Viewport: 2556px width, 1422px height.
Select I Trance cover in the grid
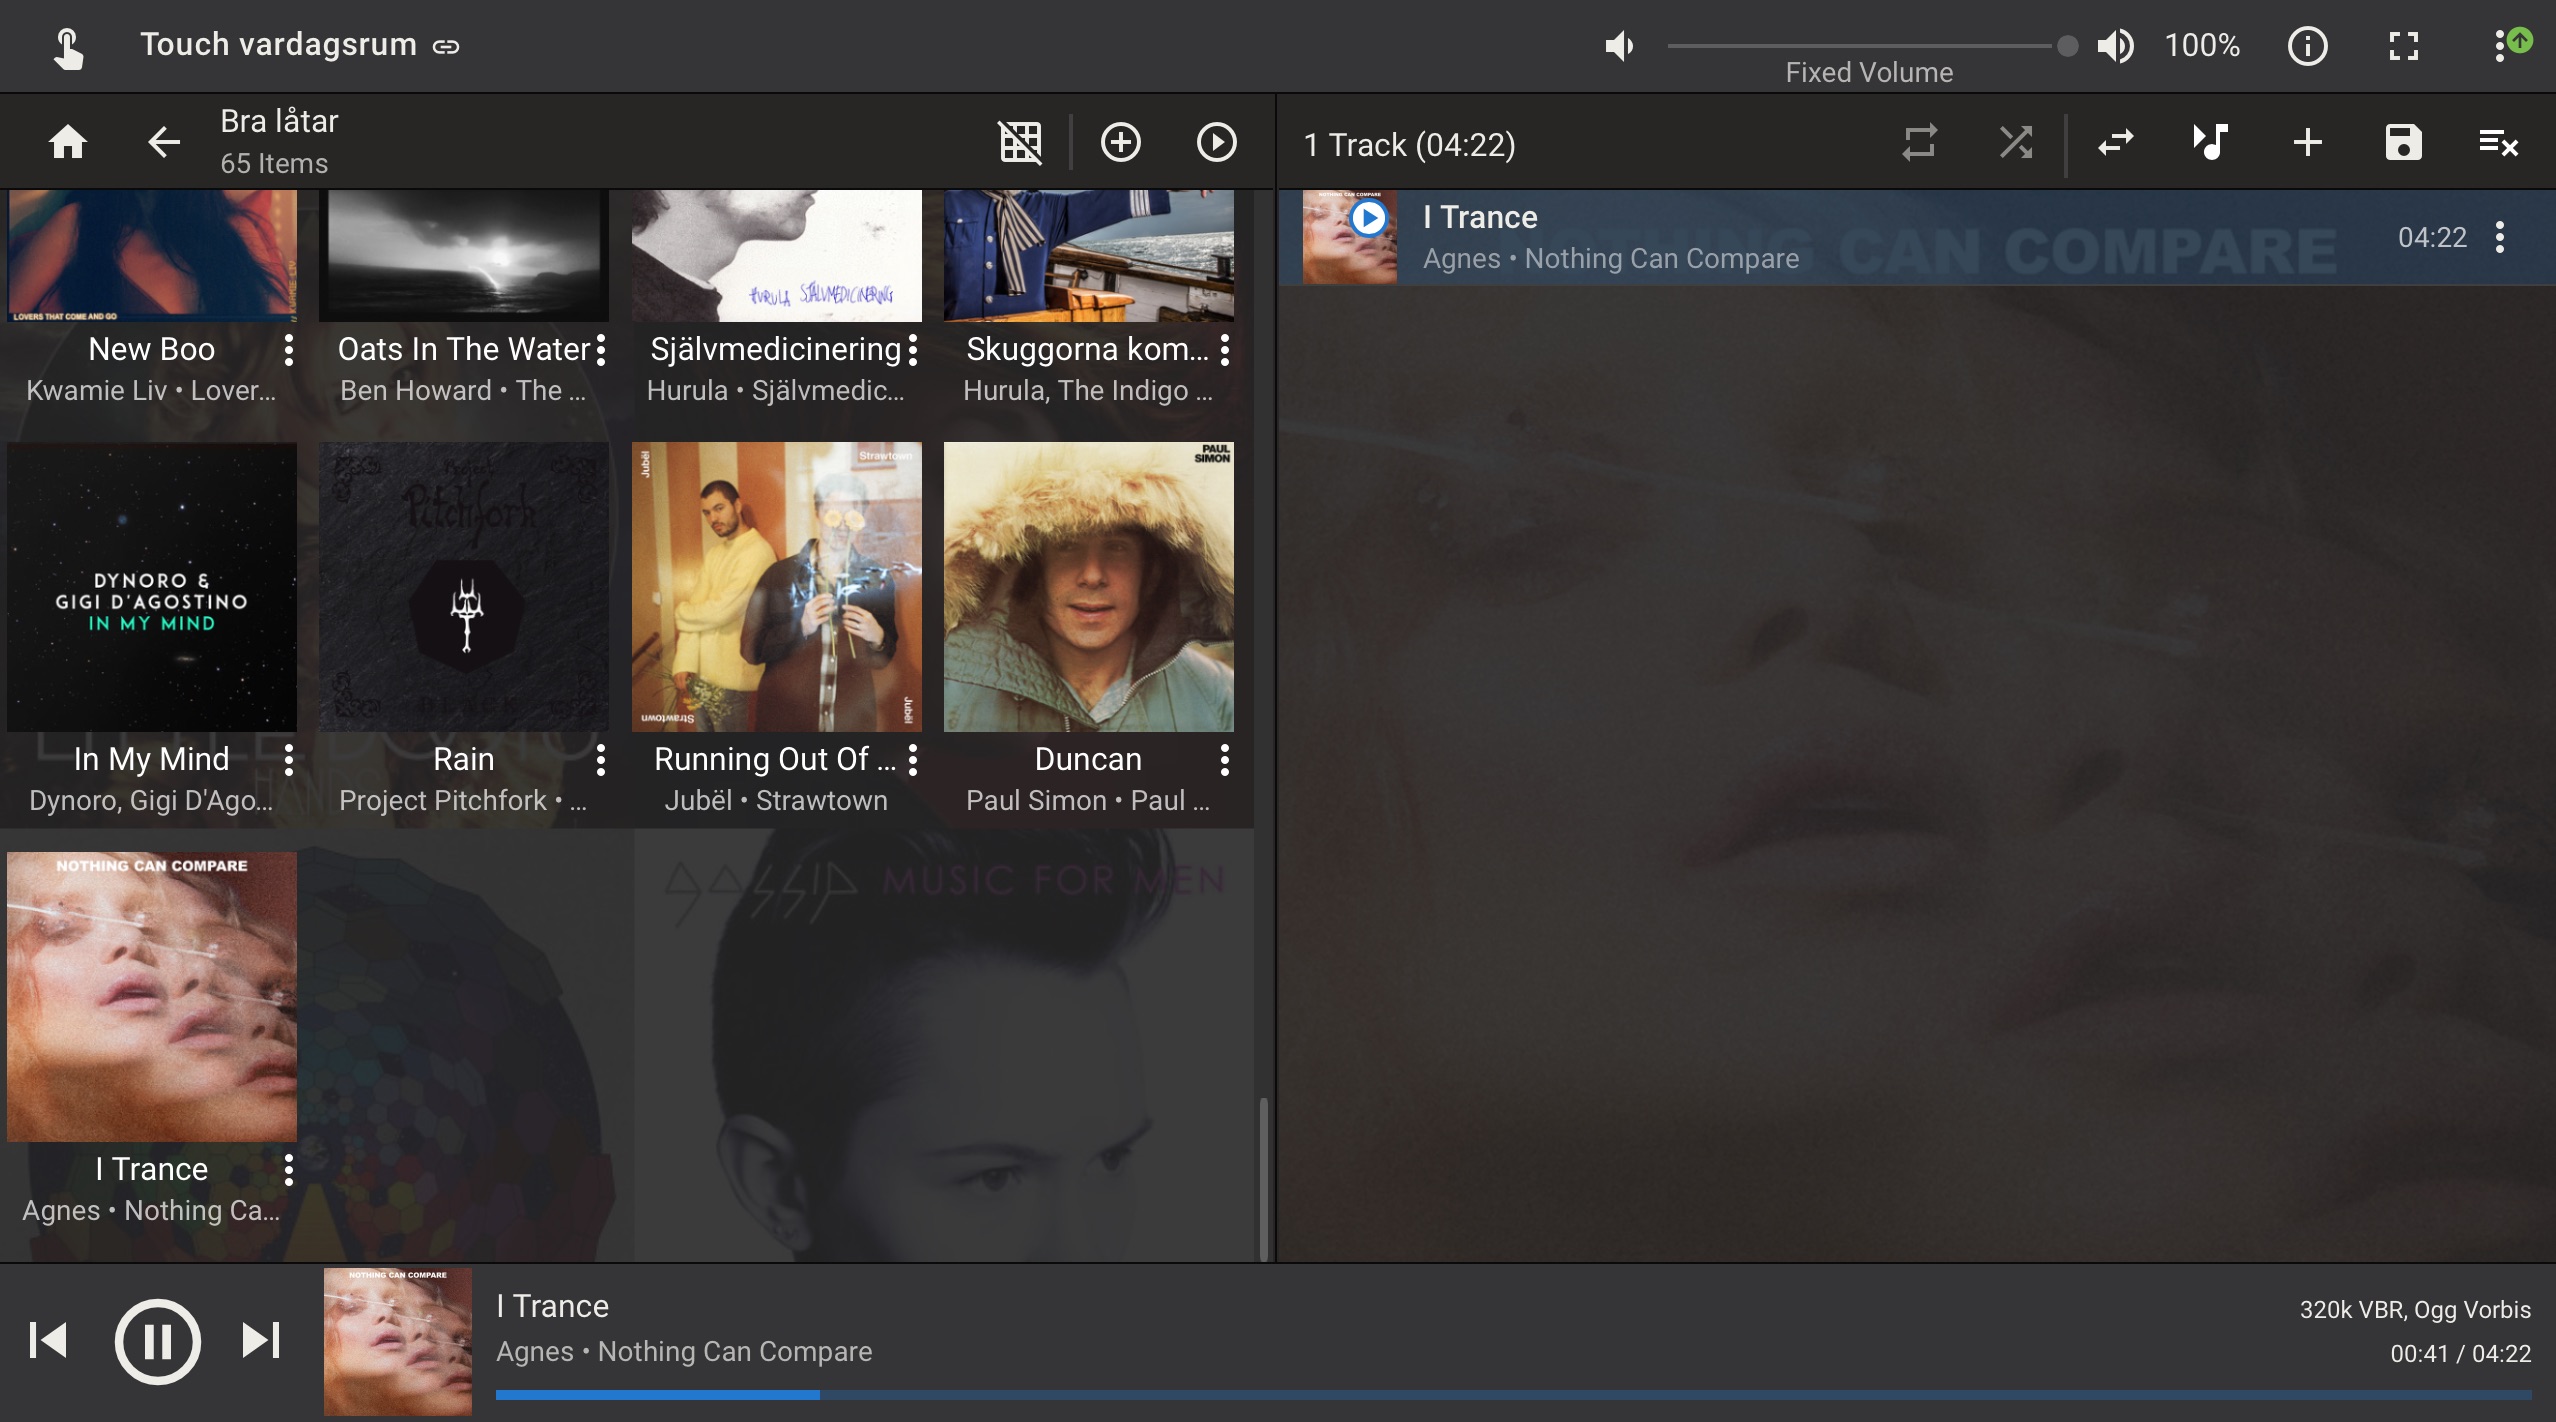[x=152, y=997]
